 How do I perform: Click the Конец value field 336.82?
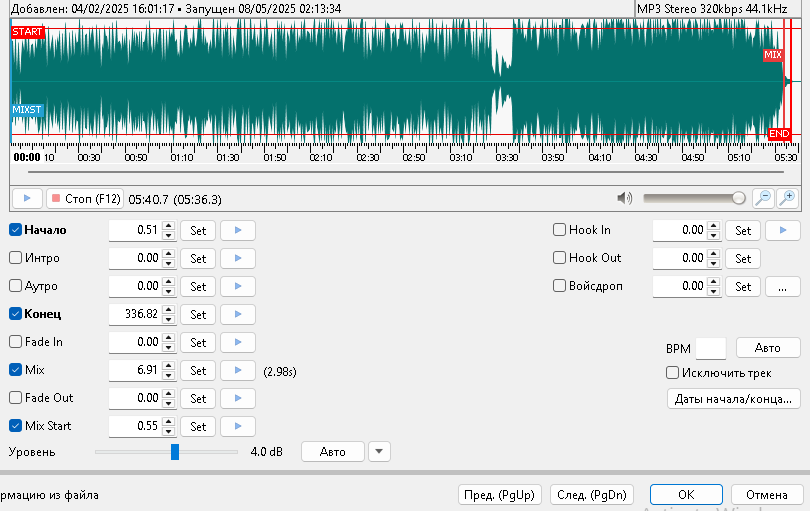click(135, 314)
